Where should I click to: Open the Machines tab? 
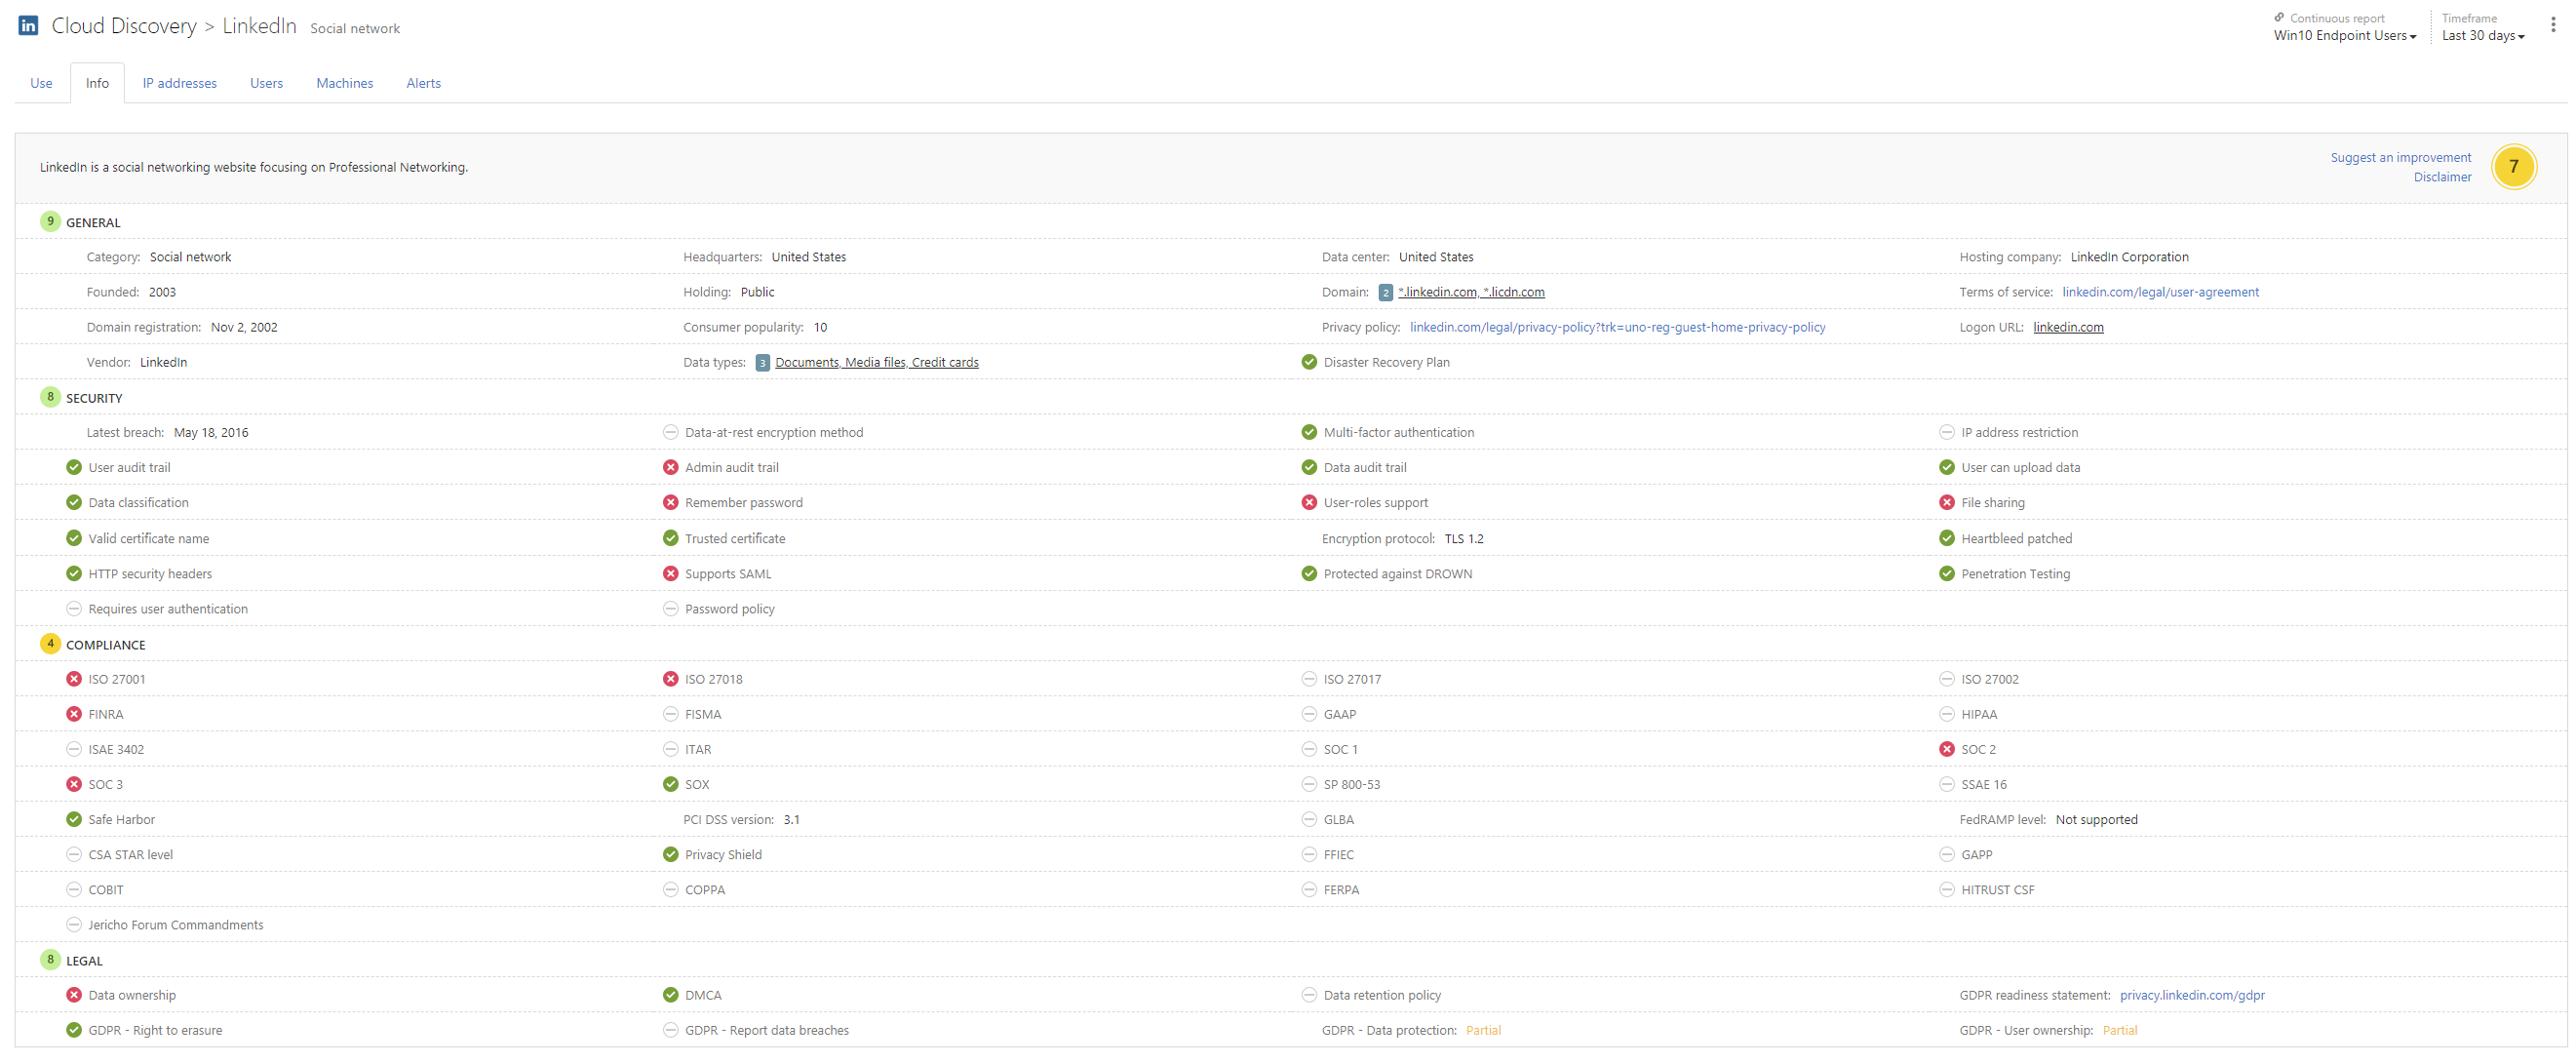[x=344, y=83]
